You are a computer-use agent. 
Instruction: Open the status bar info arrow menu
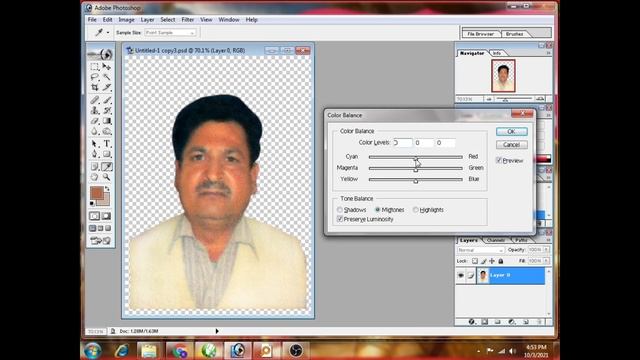point(217,331)
